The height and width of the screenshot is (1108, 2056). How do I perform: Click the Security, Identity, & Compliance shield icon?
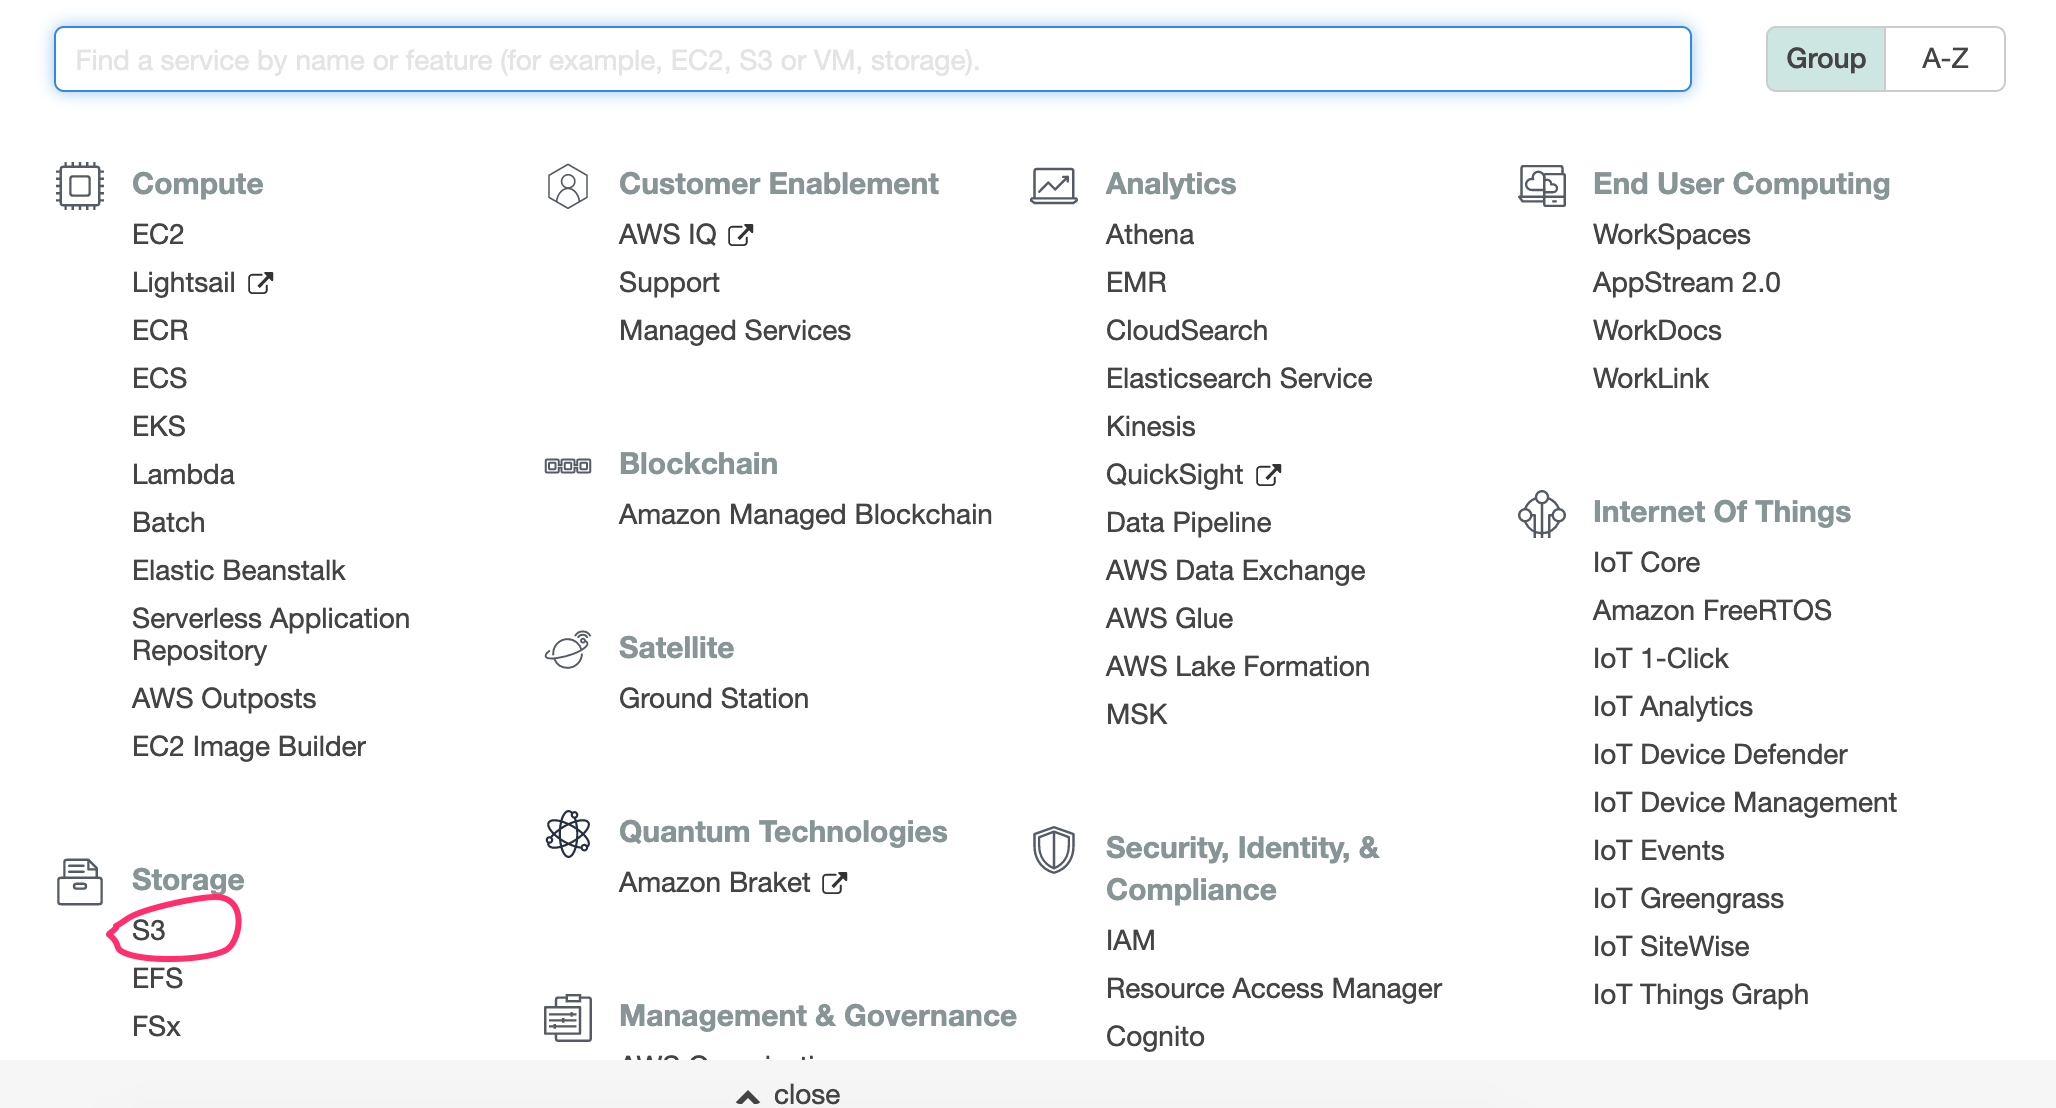tap(1053, 849)
